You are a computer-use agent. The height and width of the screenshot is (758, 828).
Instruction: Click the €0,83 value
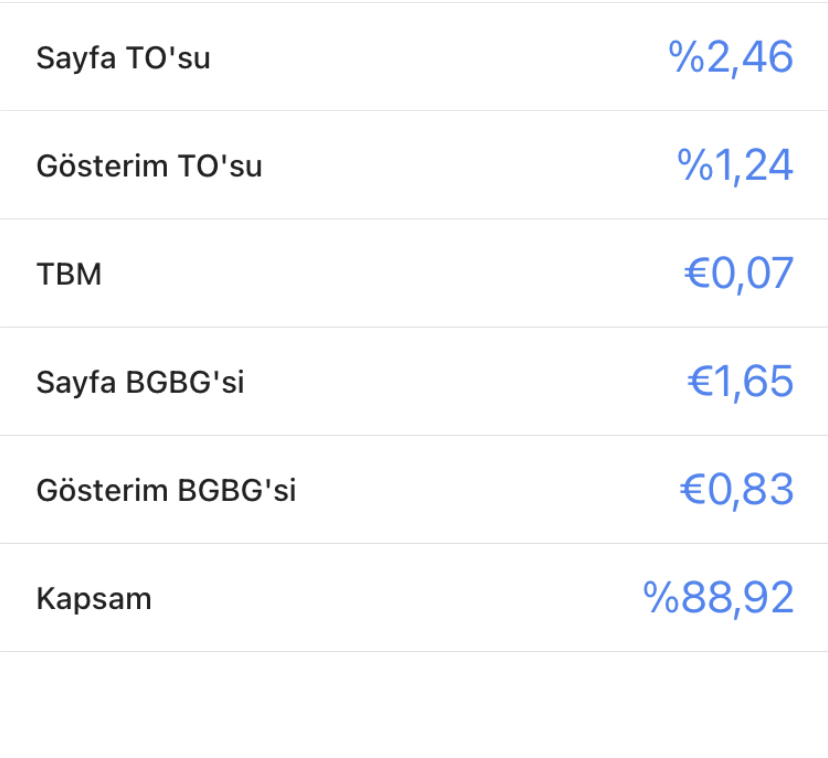click(x=737, y=490)
